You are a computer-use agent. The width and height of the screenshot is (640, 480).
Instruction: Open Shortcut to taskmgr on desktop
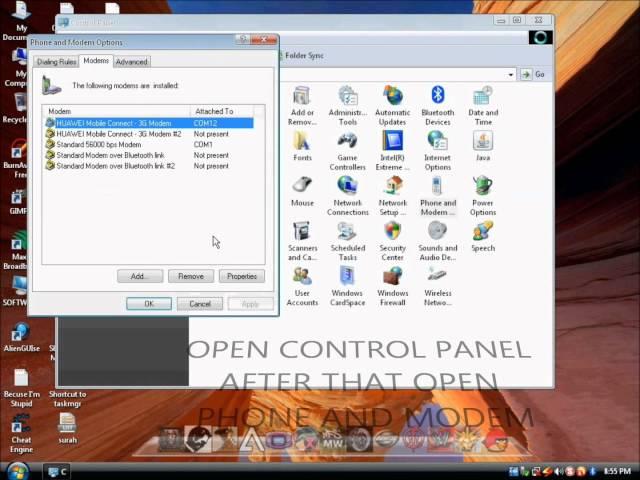(x=67, y=388)
